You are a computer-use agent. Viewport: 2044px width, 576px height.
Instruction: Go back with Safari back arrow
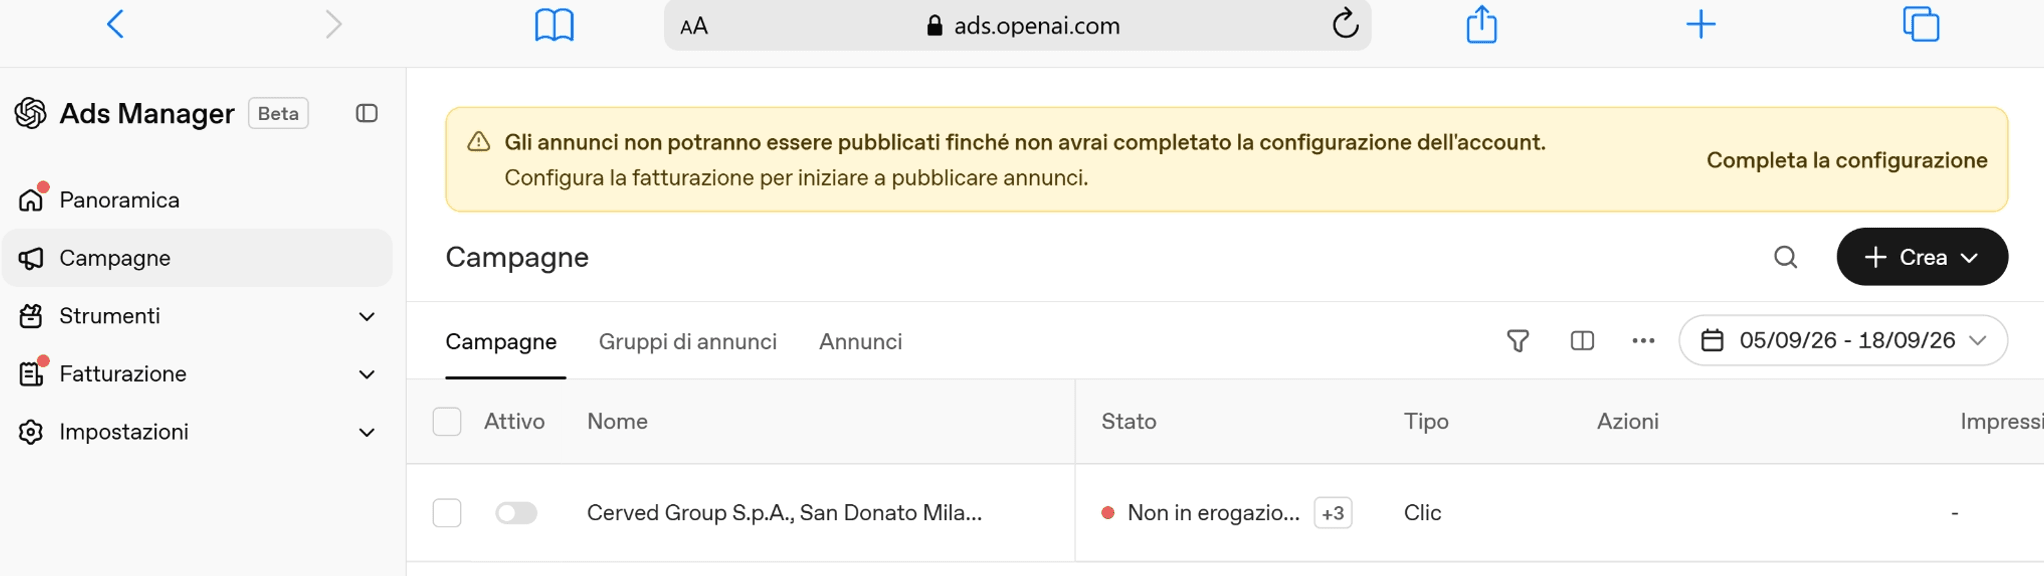[115, 24]
